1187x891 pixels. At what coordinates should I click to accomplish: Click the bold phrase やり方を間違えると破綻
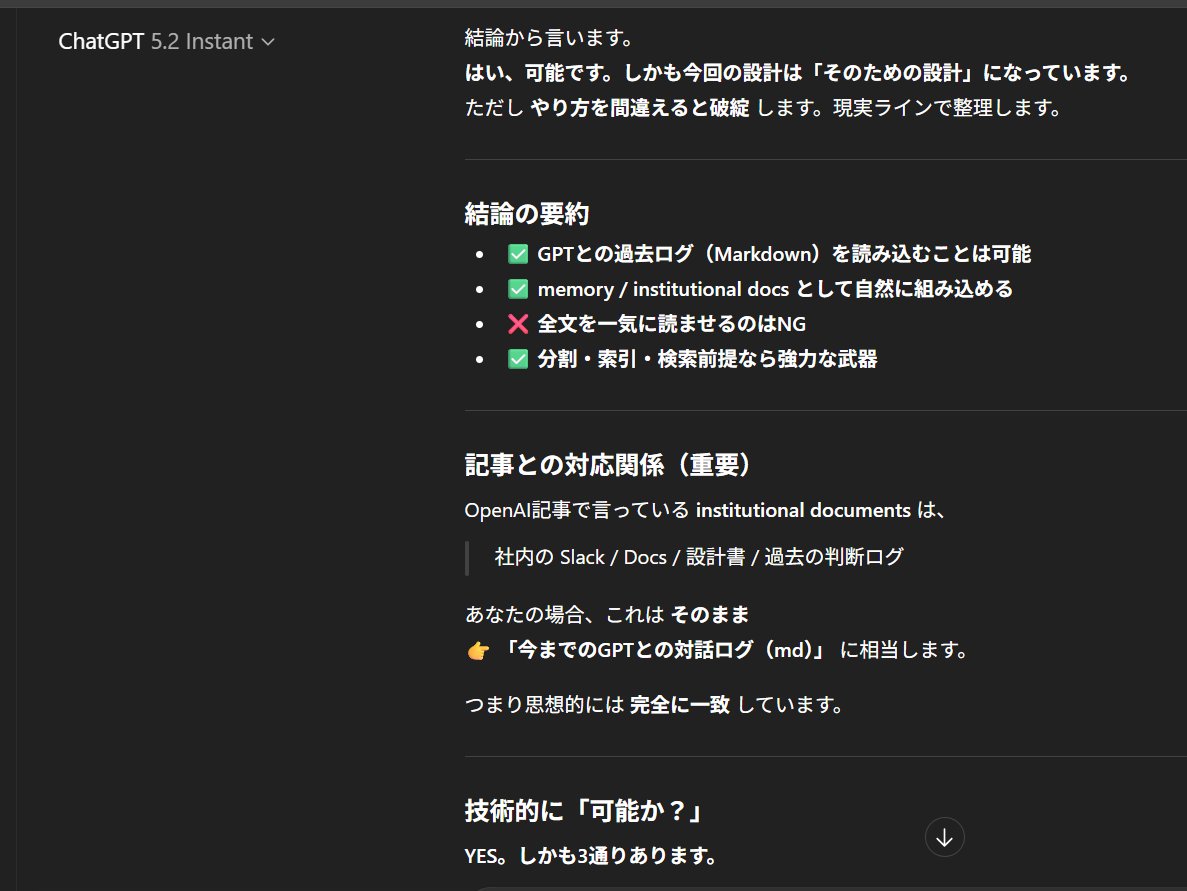640,107
